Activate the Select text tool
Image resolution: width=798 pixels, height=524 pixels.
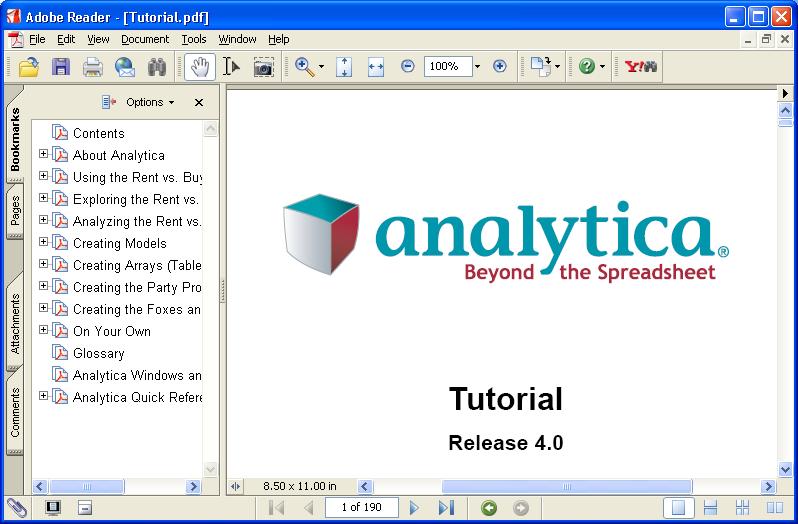click(232, 67)
